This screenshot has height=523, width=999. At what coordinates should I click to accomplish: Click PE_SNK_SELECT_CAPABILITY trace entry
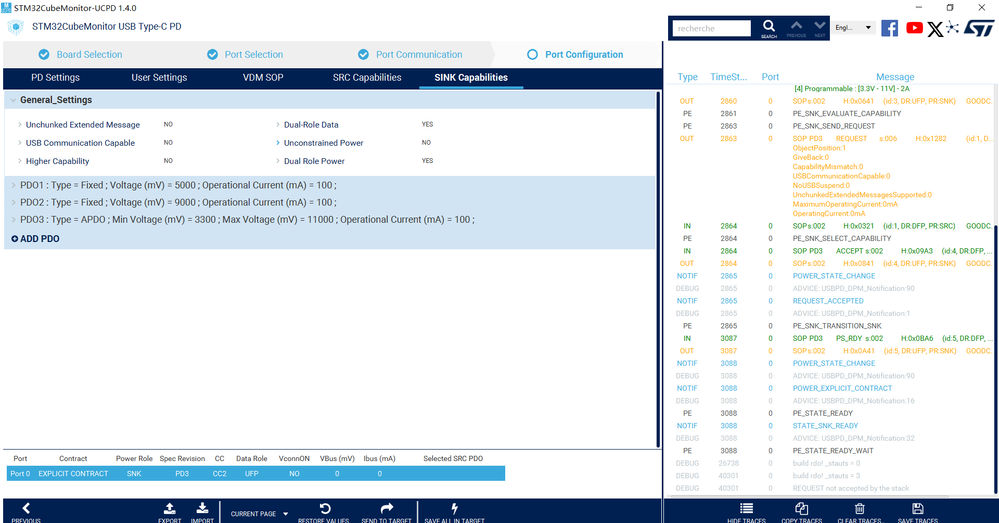coord(842,238)
